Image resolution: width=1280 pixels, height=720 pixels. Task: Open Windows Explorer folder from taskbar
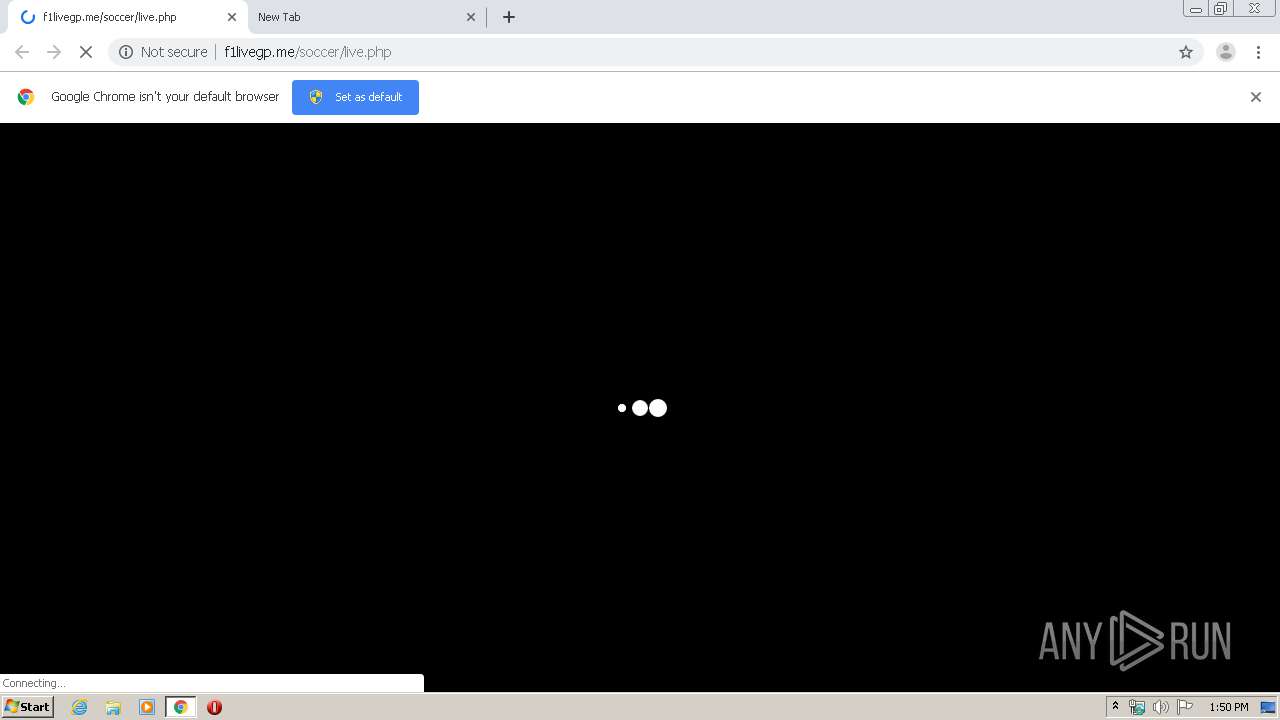coord(113,707)
